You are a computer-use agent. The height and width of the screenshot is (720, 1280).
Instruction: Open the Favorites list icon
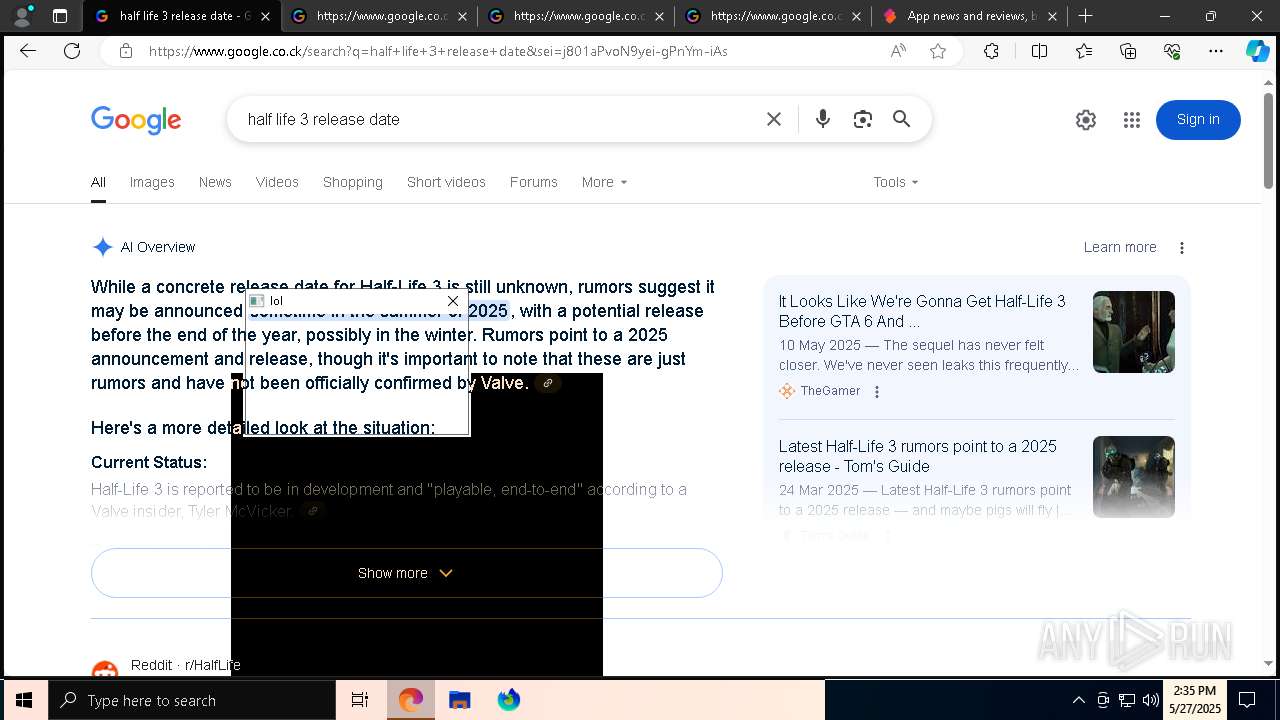tap(1084, 51)
